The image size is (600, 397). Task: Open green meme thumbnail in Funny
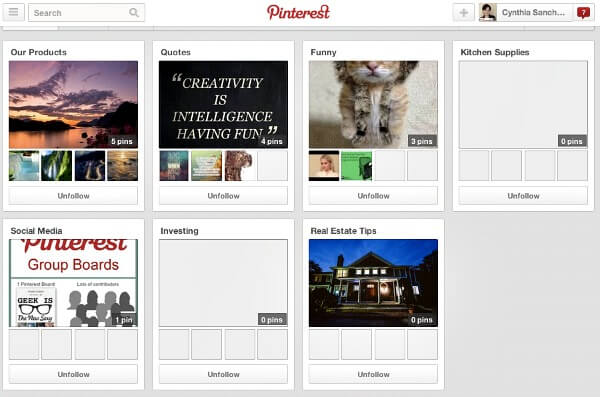pyautogui.click(x=357, y=166)
